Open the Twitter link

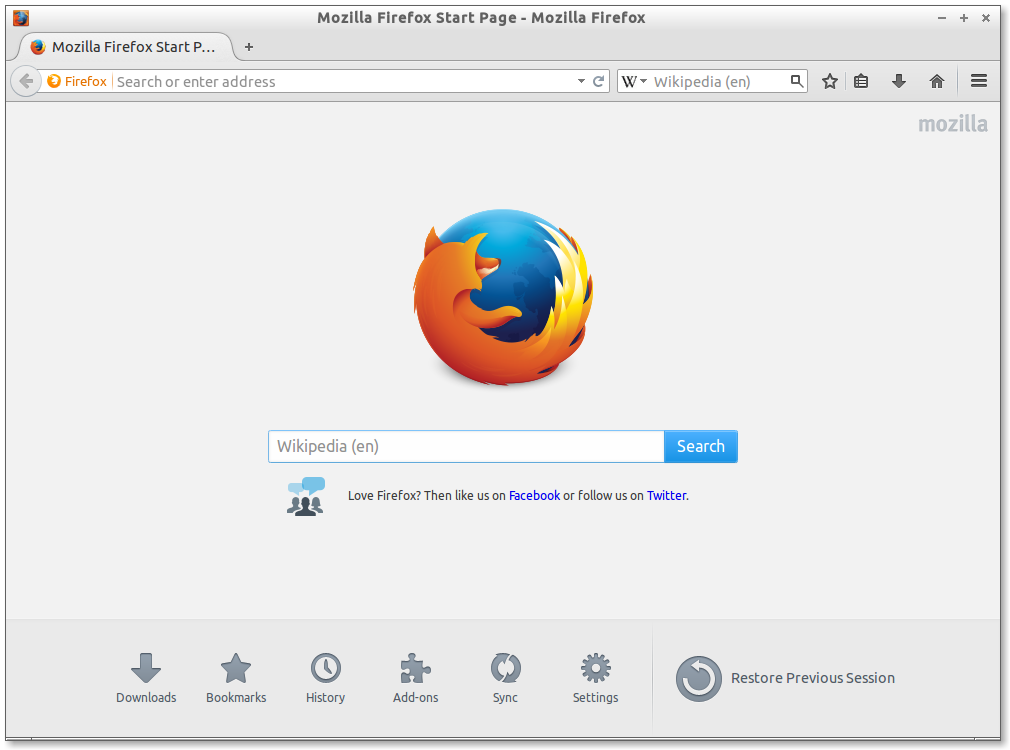tap(666, 495)
